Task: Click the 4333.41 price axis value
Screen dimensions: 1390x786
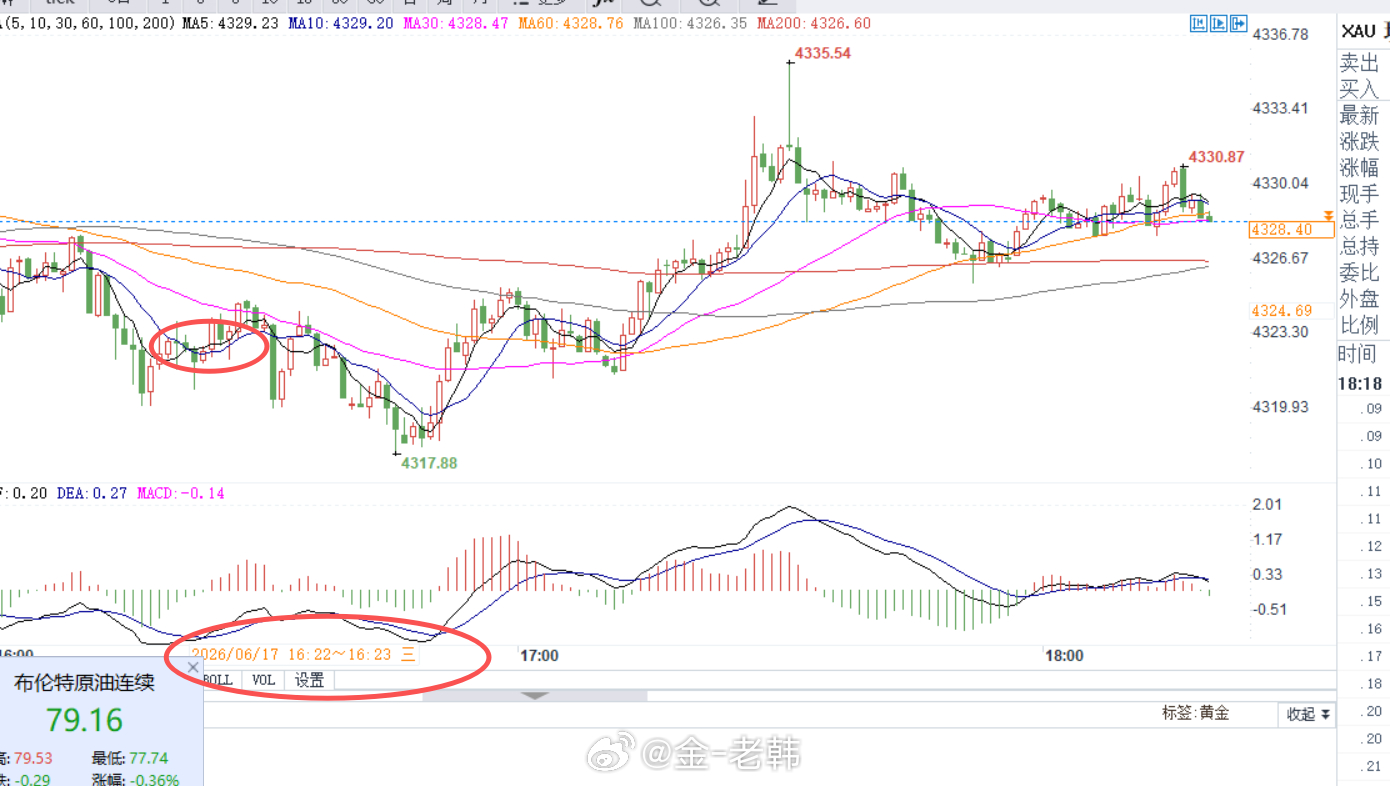Action: coord(1281,108)
